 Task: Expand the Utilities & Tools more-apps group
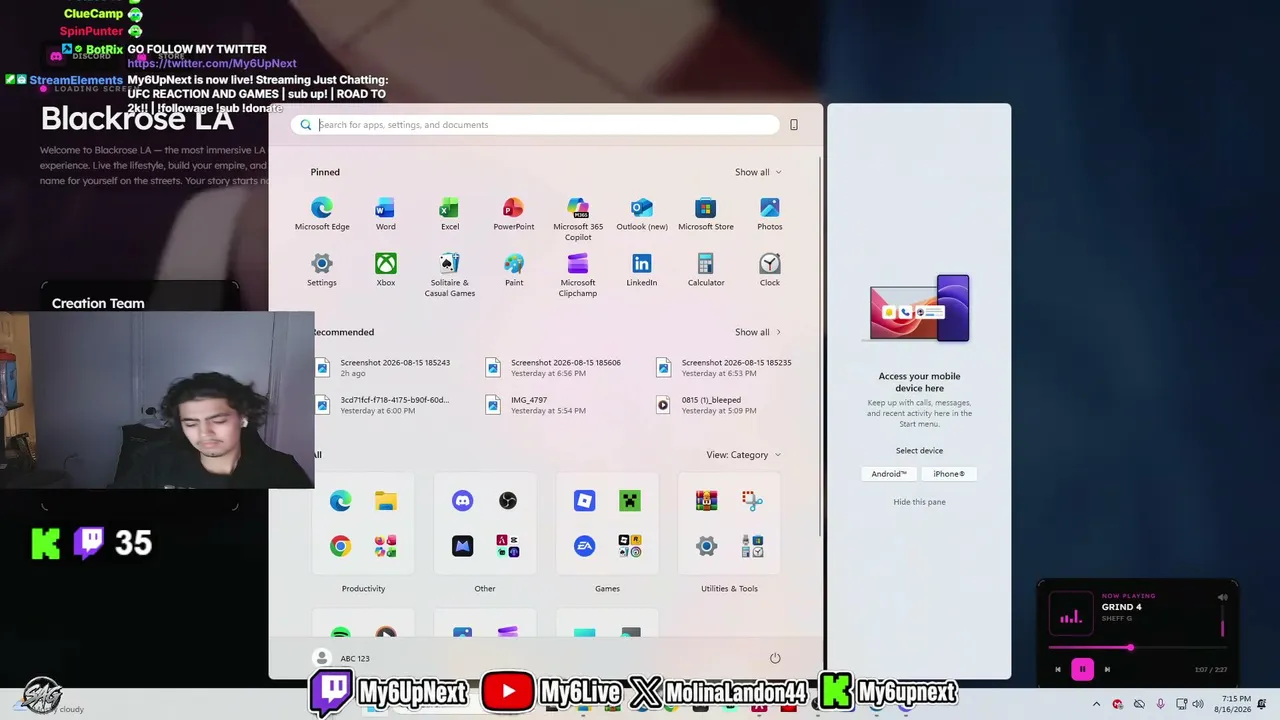[752, 546]
